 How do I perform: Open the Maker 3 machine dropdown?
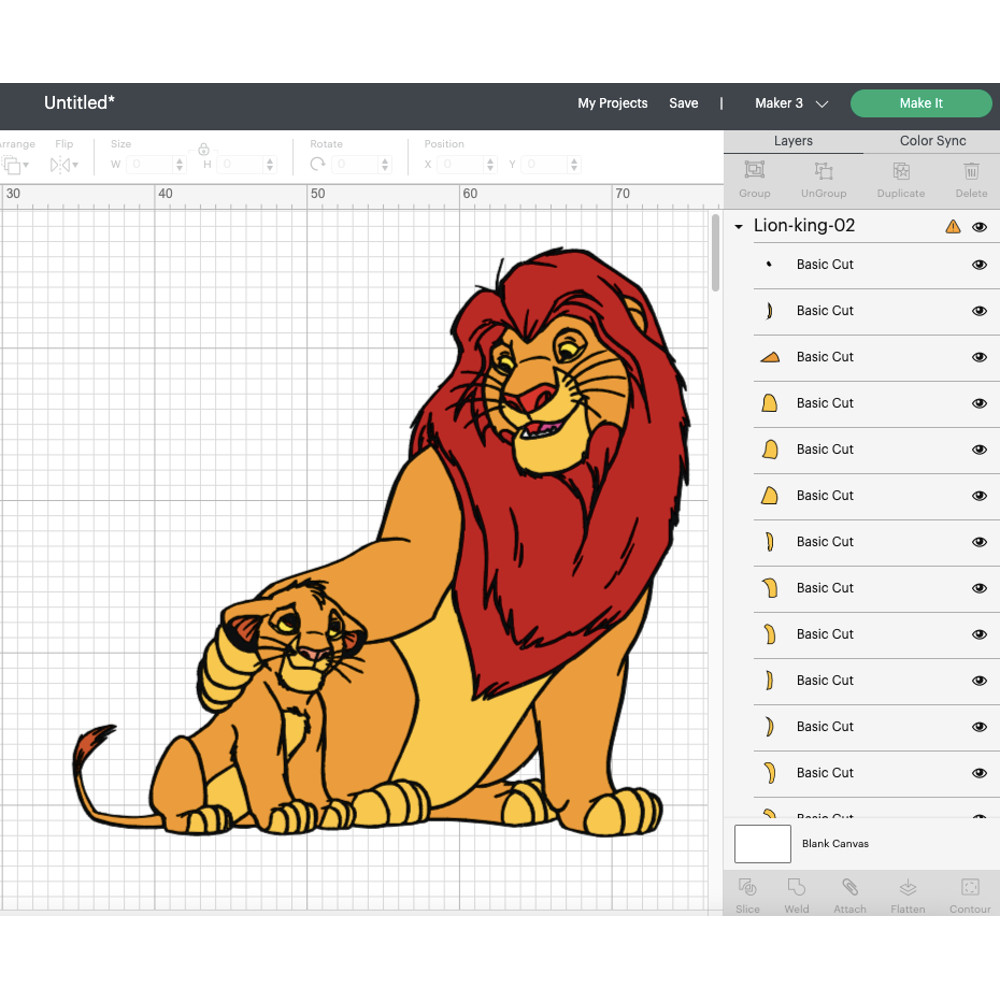coord(822,103)
